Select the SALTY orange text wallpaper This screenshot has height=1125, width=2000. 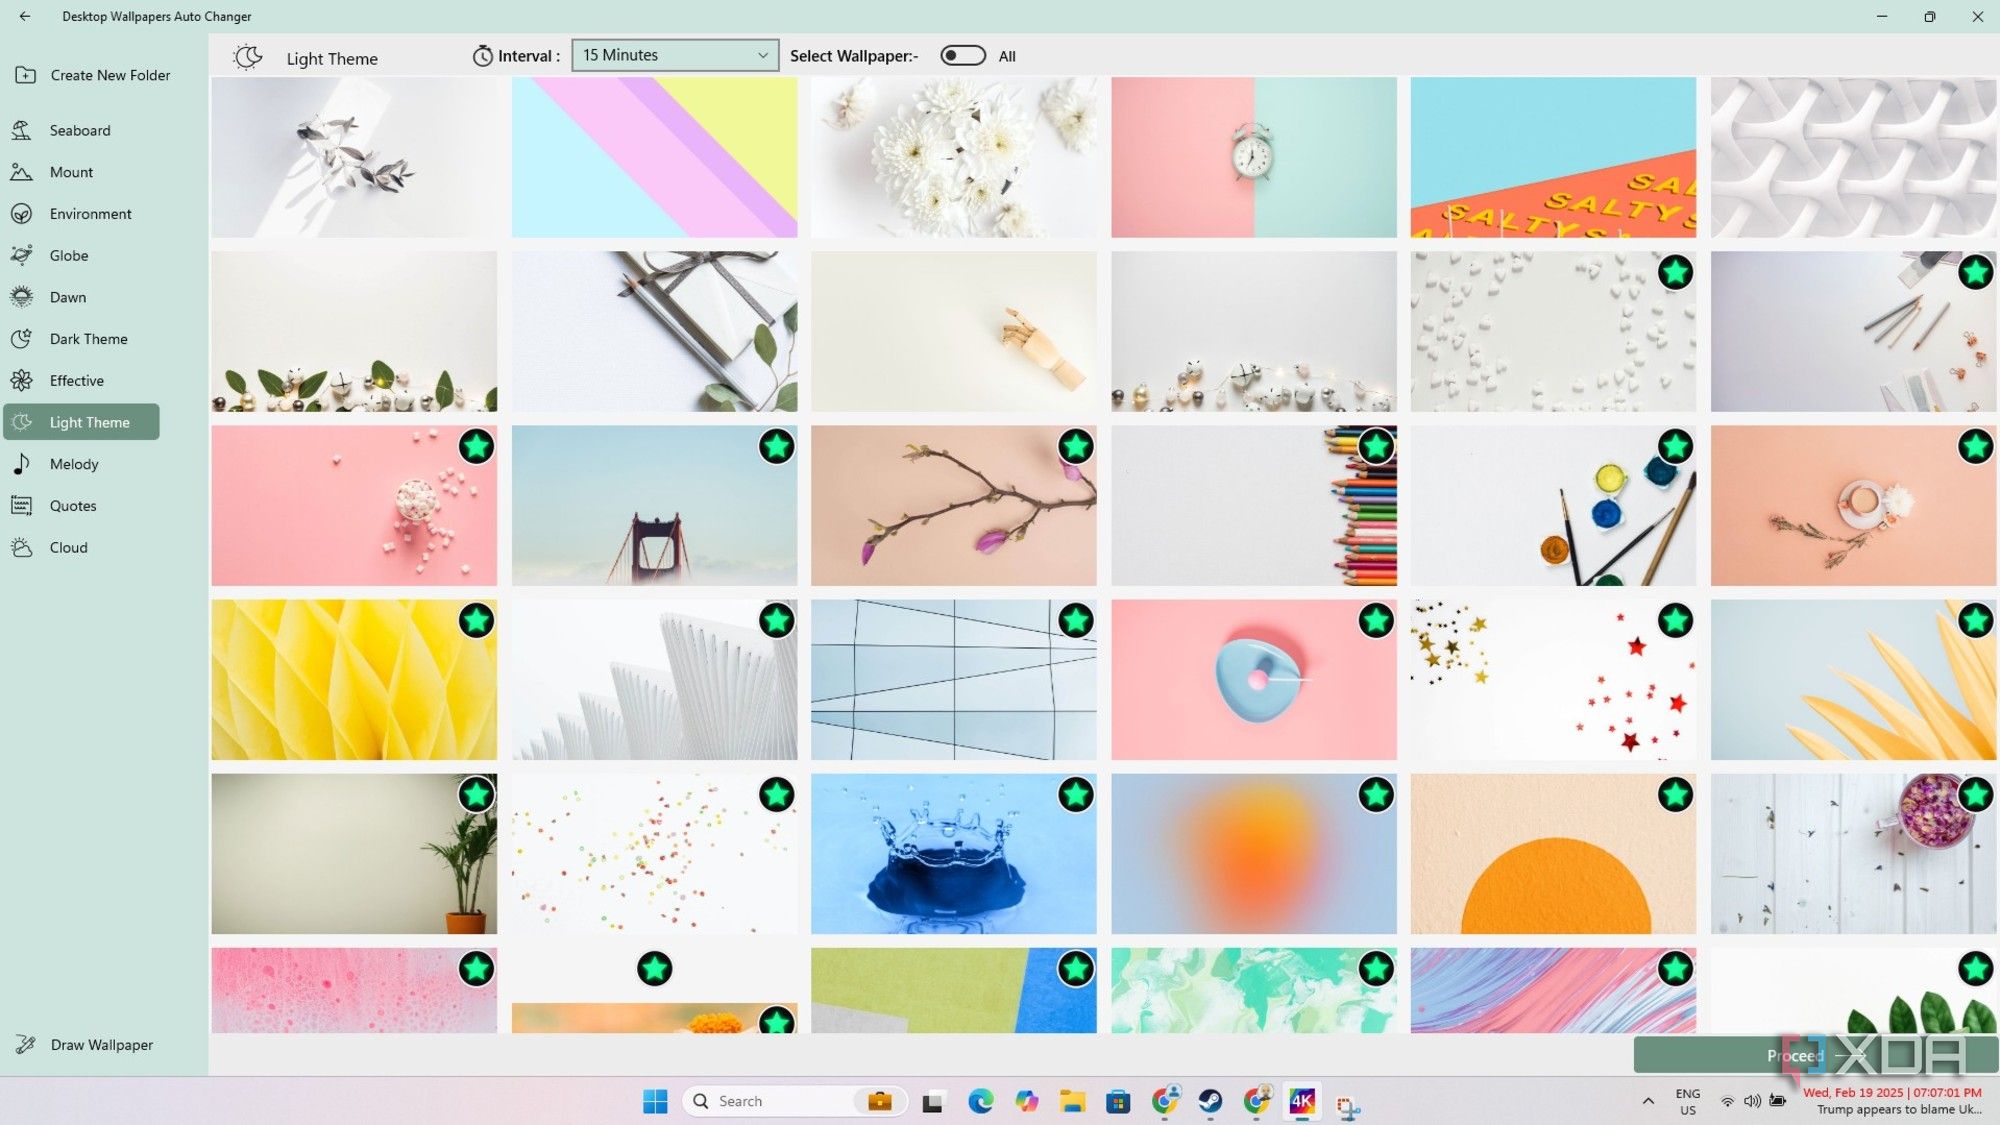click(1553, 157)
